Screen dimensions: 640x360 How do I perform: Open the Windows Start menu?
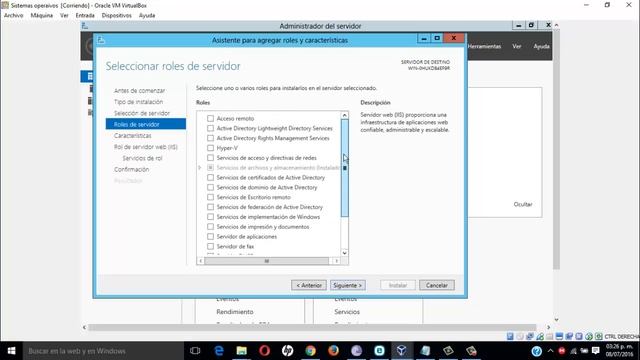[11, 351]
